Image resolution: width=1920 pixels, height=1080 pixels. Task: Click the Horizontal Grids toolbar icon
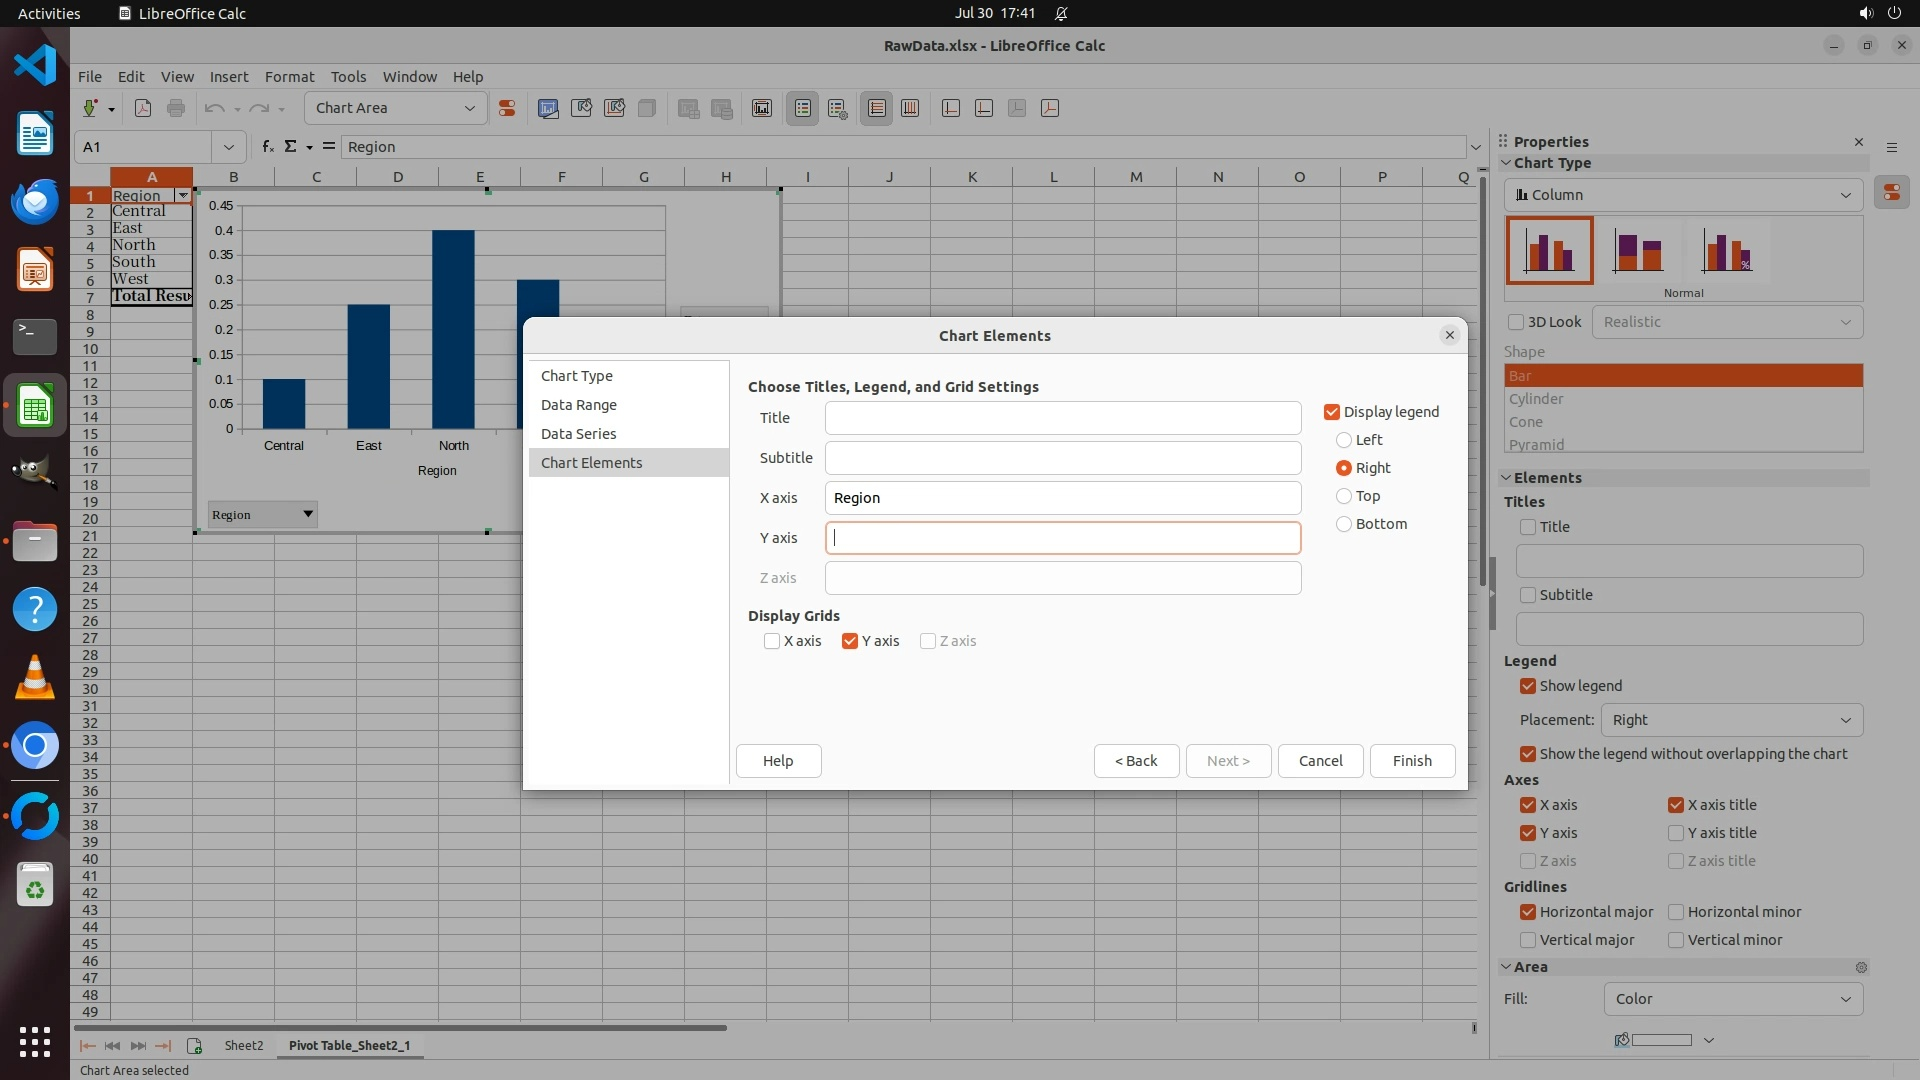(877, 108)
